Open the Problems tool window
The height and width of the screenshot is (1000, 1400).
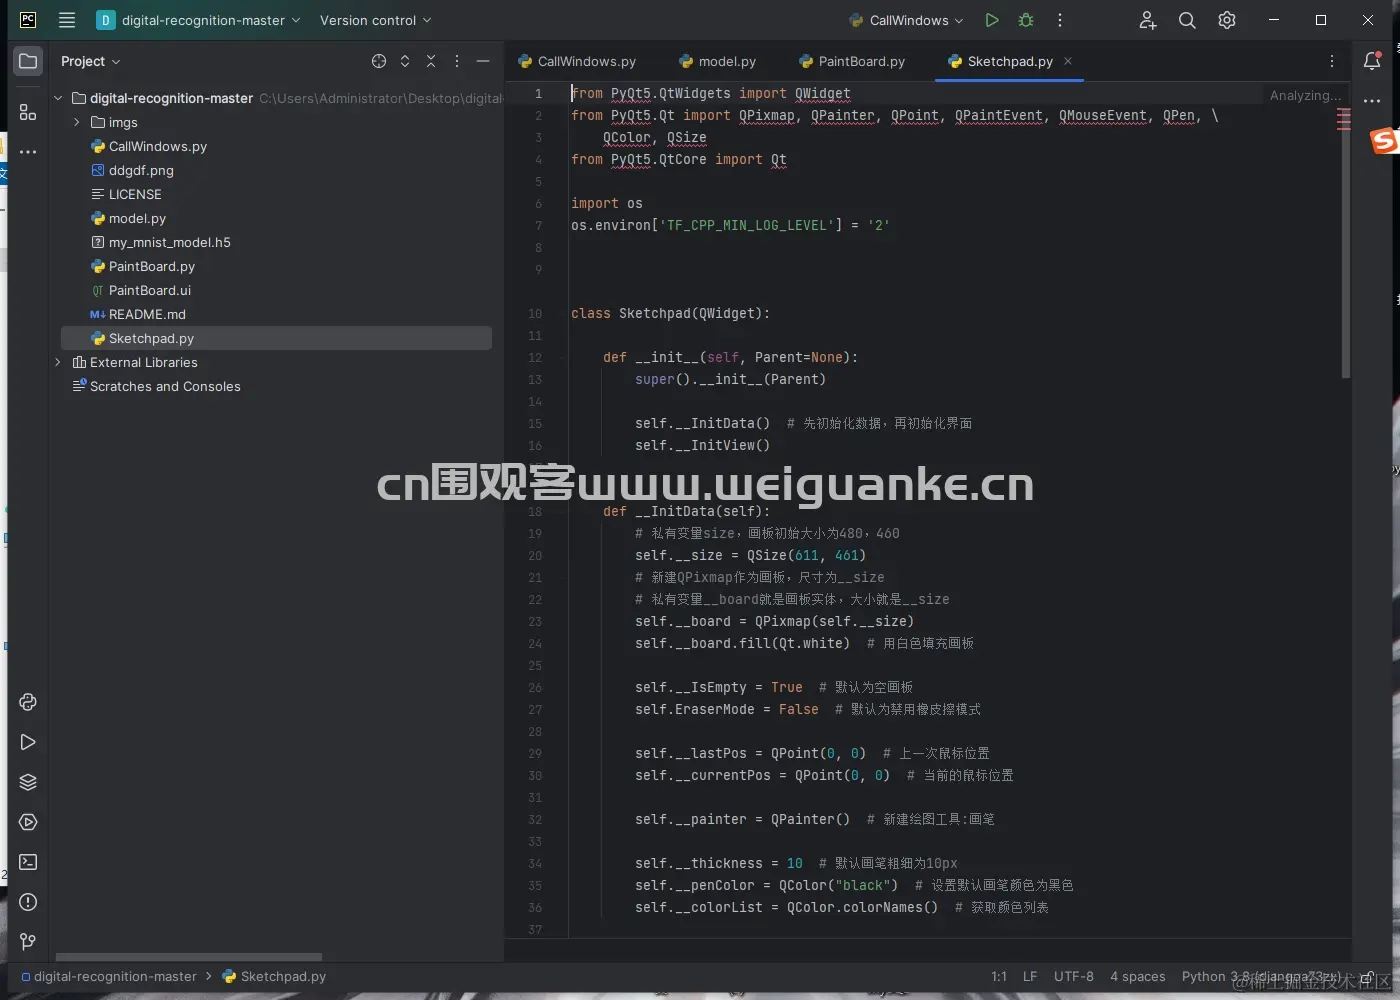coord(28,902)
